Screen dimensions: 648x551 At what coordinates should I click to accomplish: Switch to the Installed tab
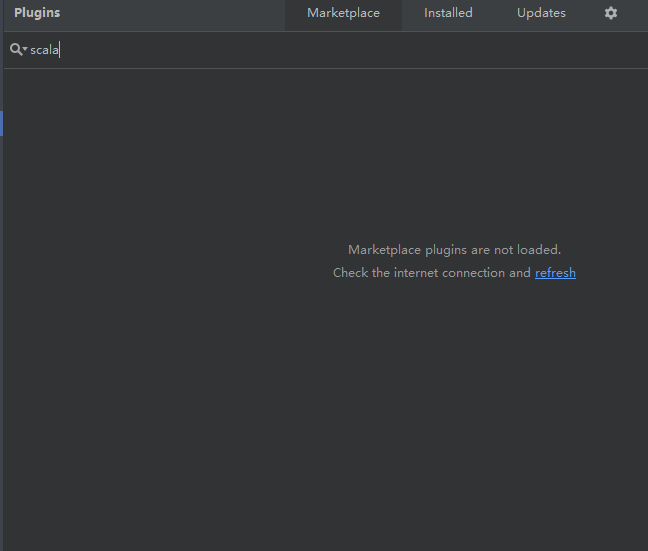click(448, 13)
